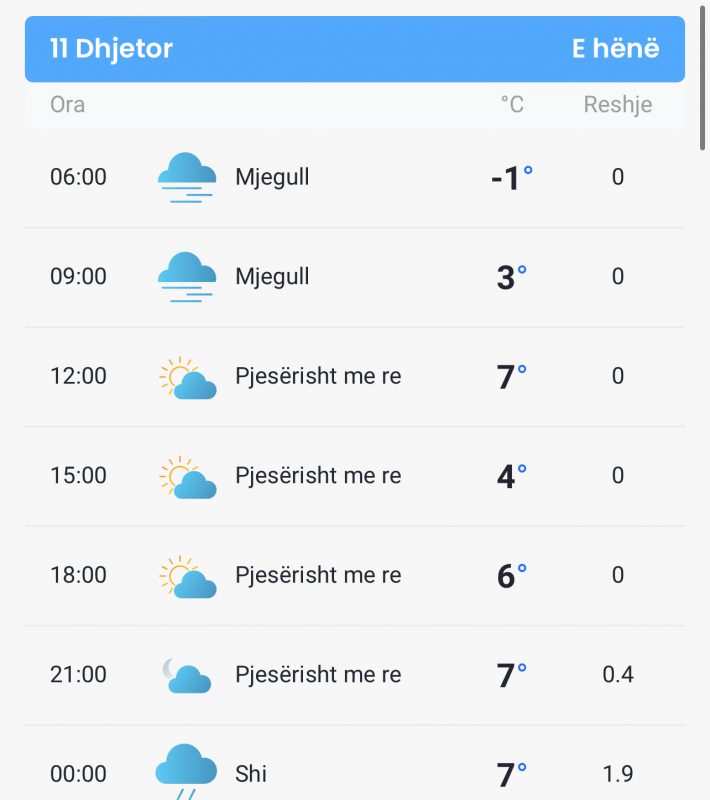Click the partly cloudy sun icon at 15:00
This screenshot has height=800, width=710.
pos(187,477)
